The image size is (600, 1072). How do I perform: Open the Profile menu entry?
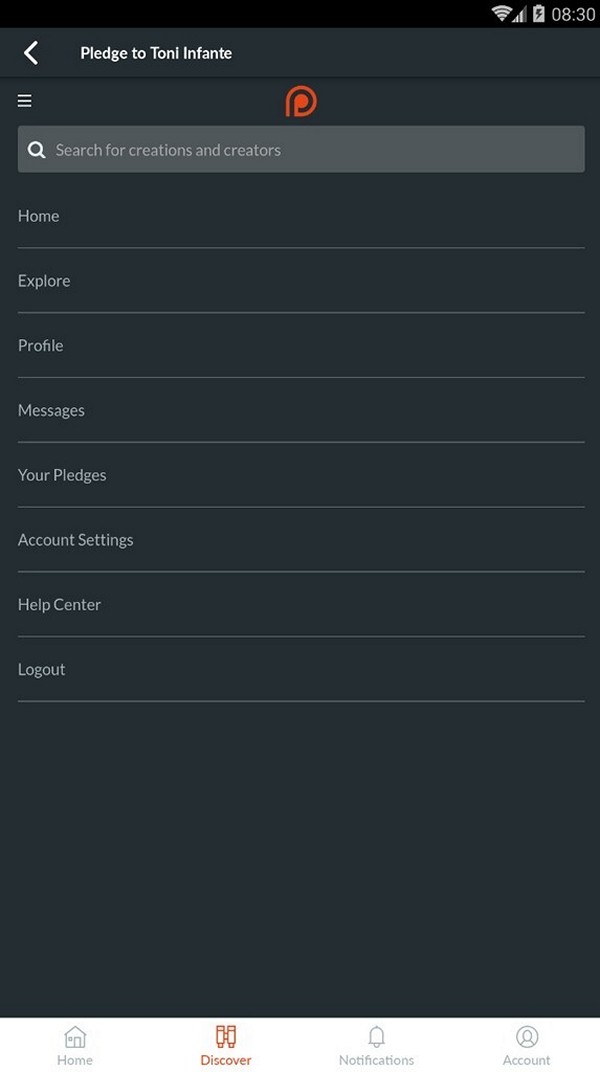tap(301, 346)
